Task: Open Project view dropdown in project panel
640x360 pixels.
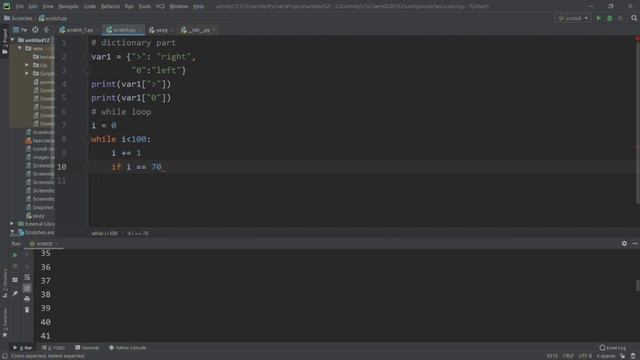Action: tap(20, 30)
